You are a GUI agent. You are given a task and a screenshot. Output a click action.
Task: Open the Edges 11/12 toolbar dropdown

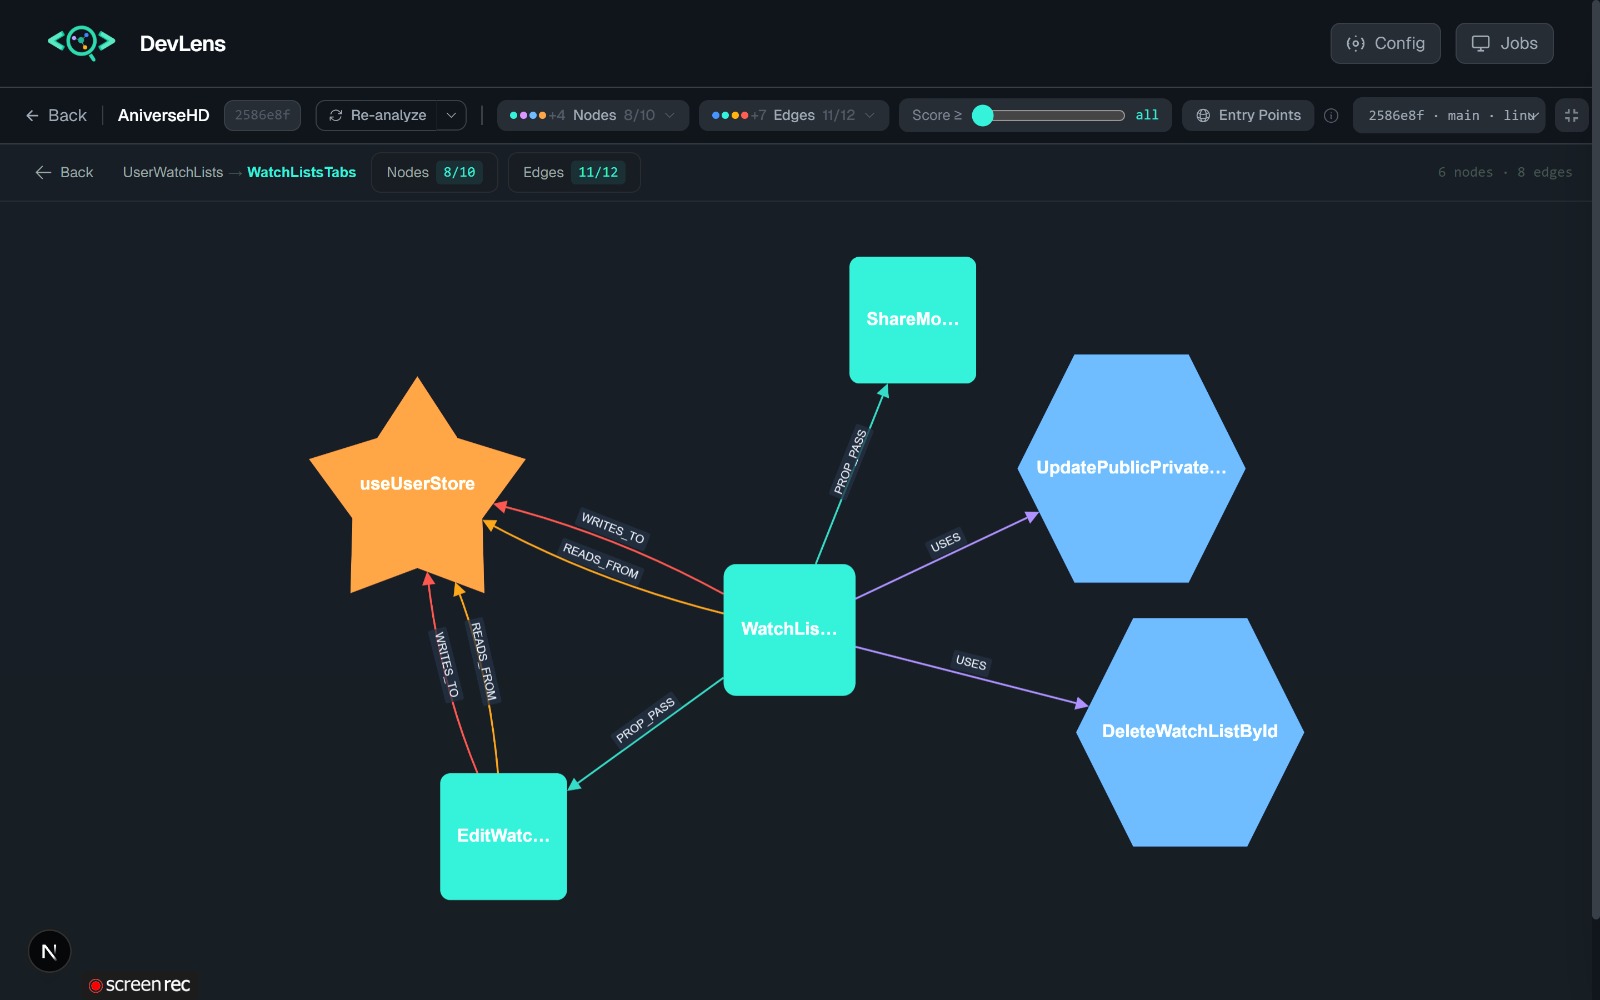(x=794, y=115)
